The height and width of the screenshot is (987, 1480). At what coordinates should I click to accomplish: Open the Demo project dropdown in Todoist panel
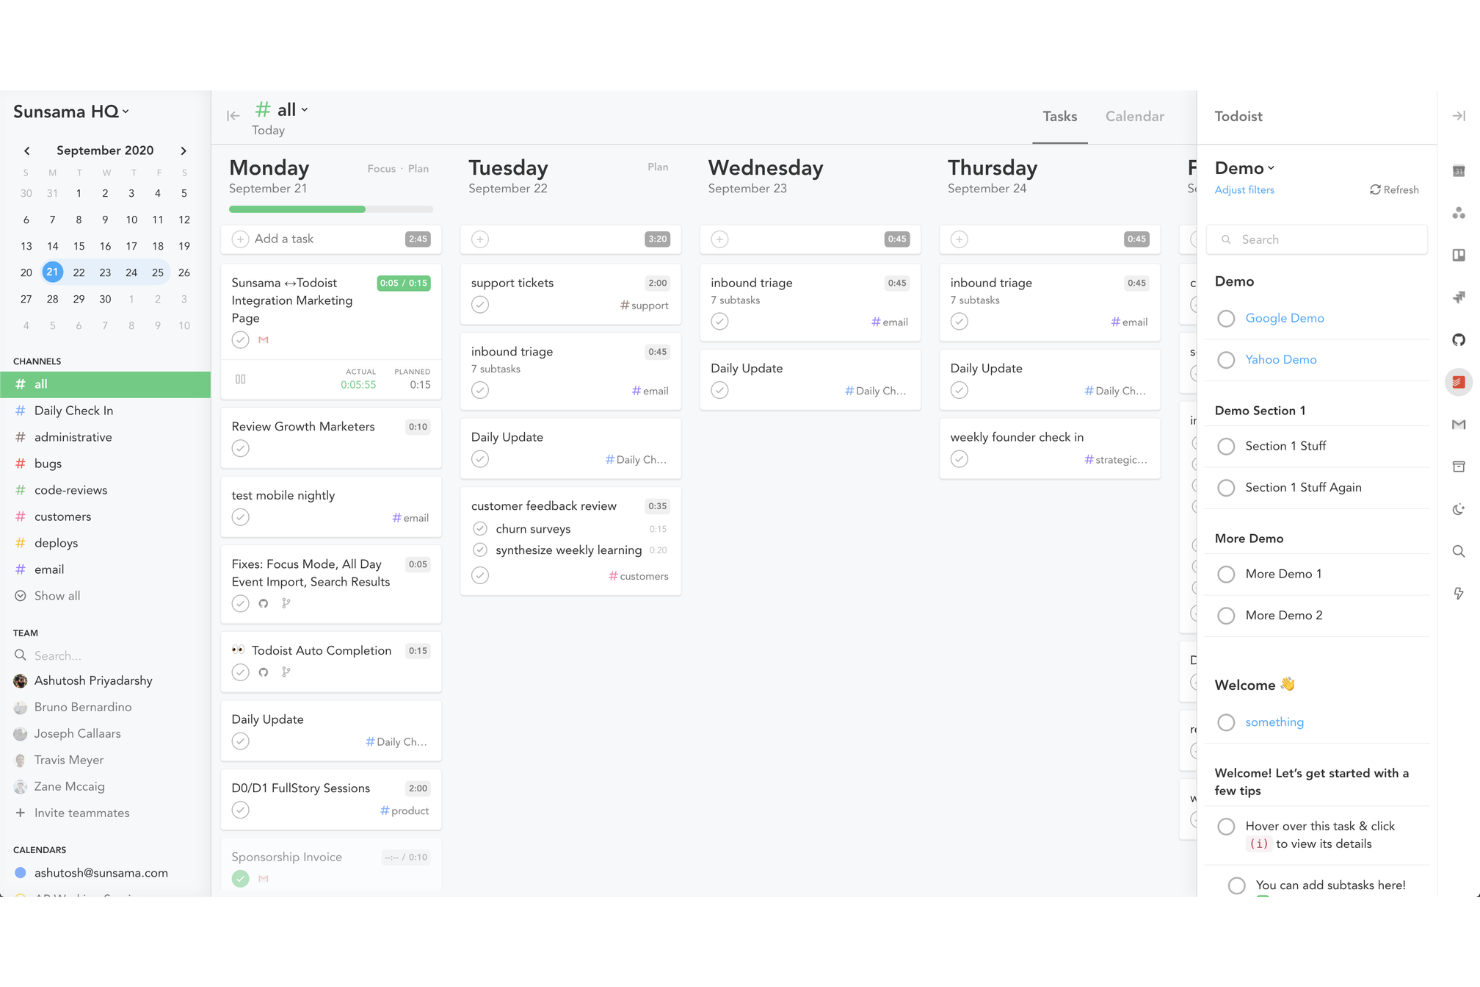click(1242, 168)
